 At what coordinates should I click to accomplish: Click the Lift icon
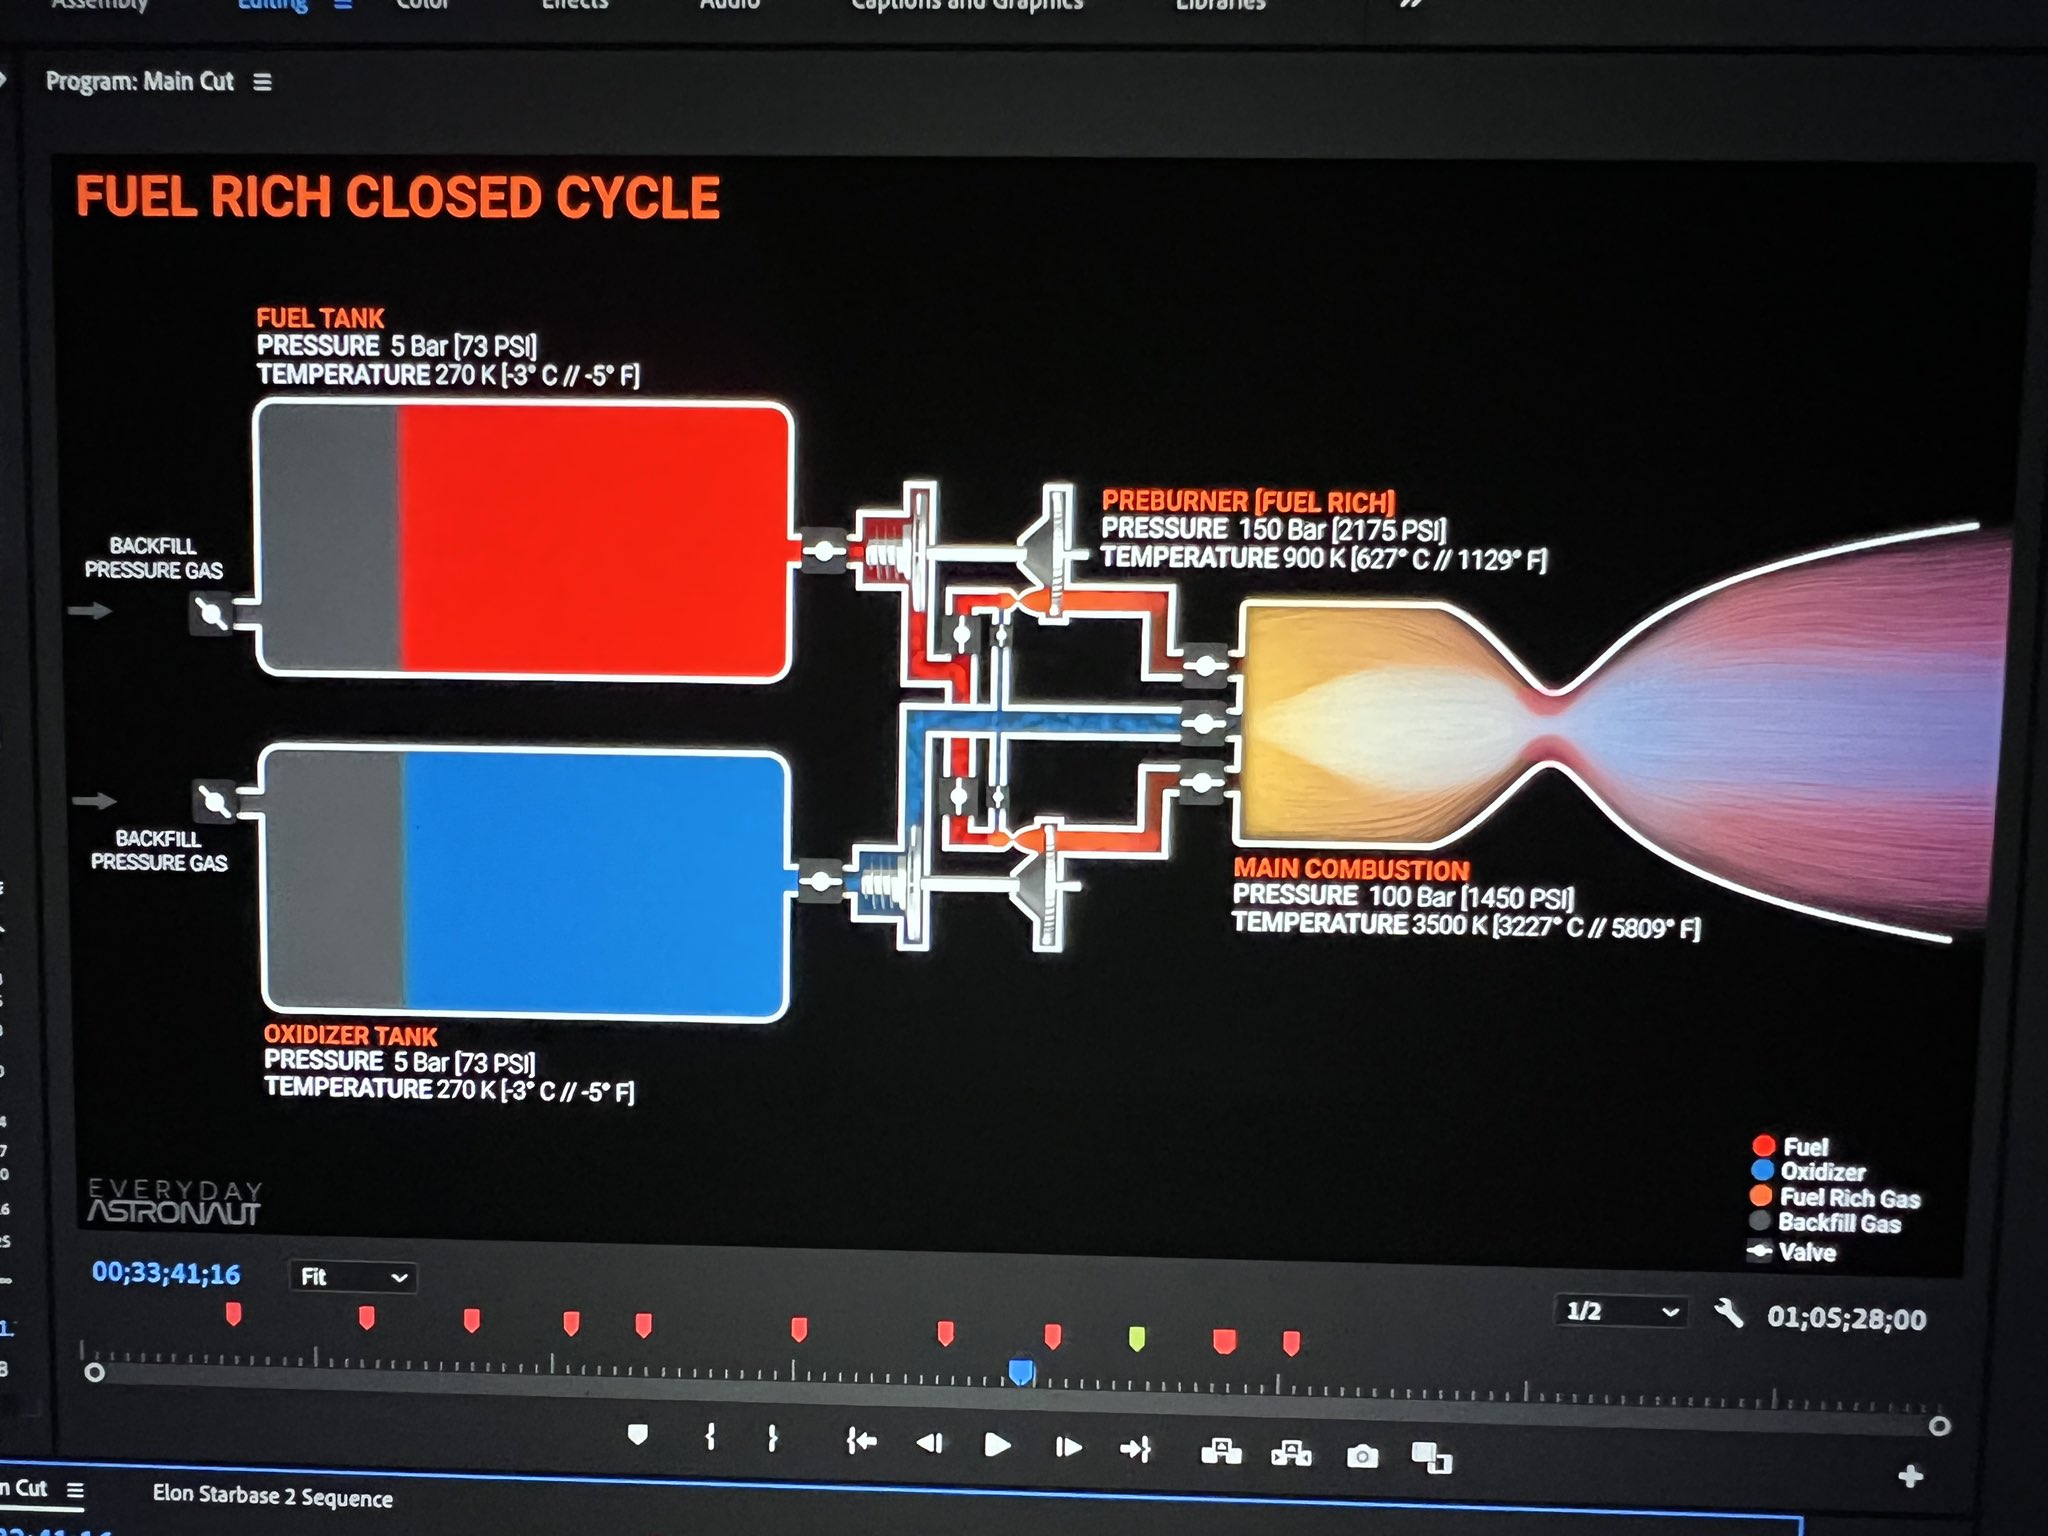click(x=1221, y=1451)
